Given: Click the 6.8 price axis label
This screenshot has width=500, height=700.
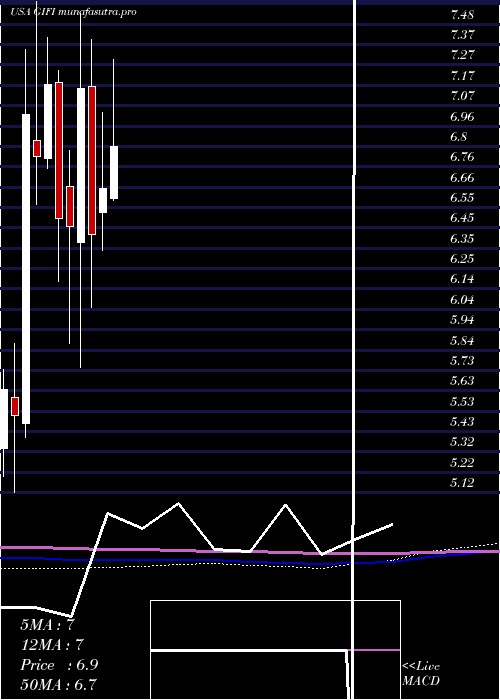Looking at the screenshot, I should pyautogui.click(x=459, y=137).
